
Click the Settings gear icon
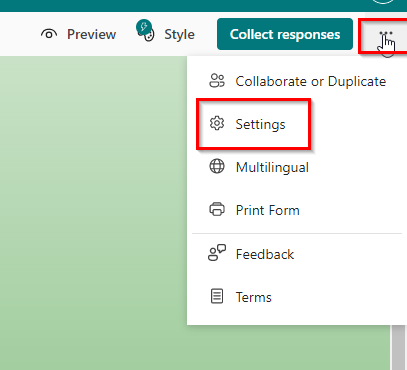217,124
